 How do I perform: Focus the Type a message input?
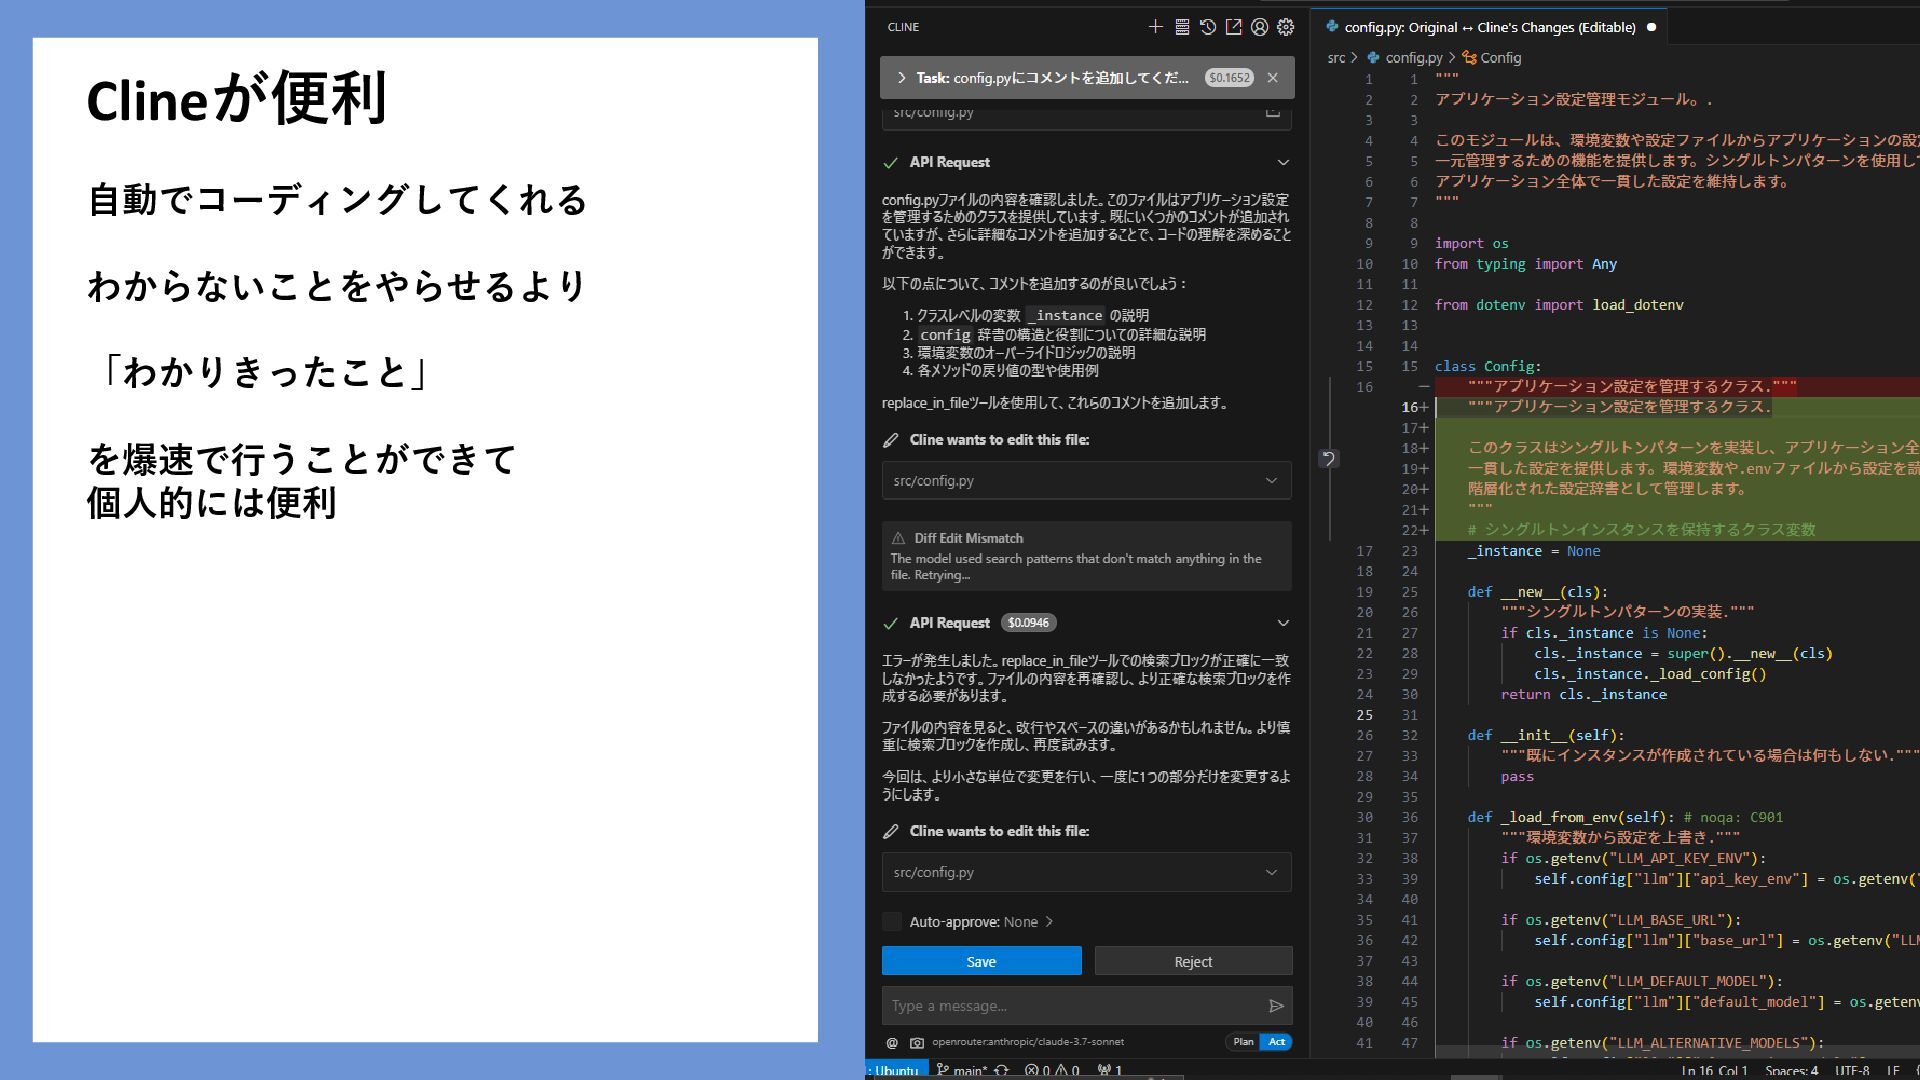[1075, 1006]
